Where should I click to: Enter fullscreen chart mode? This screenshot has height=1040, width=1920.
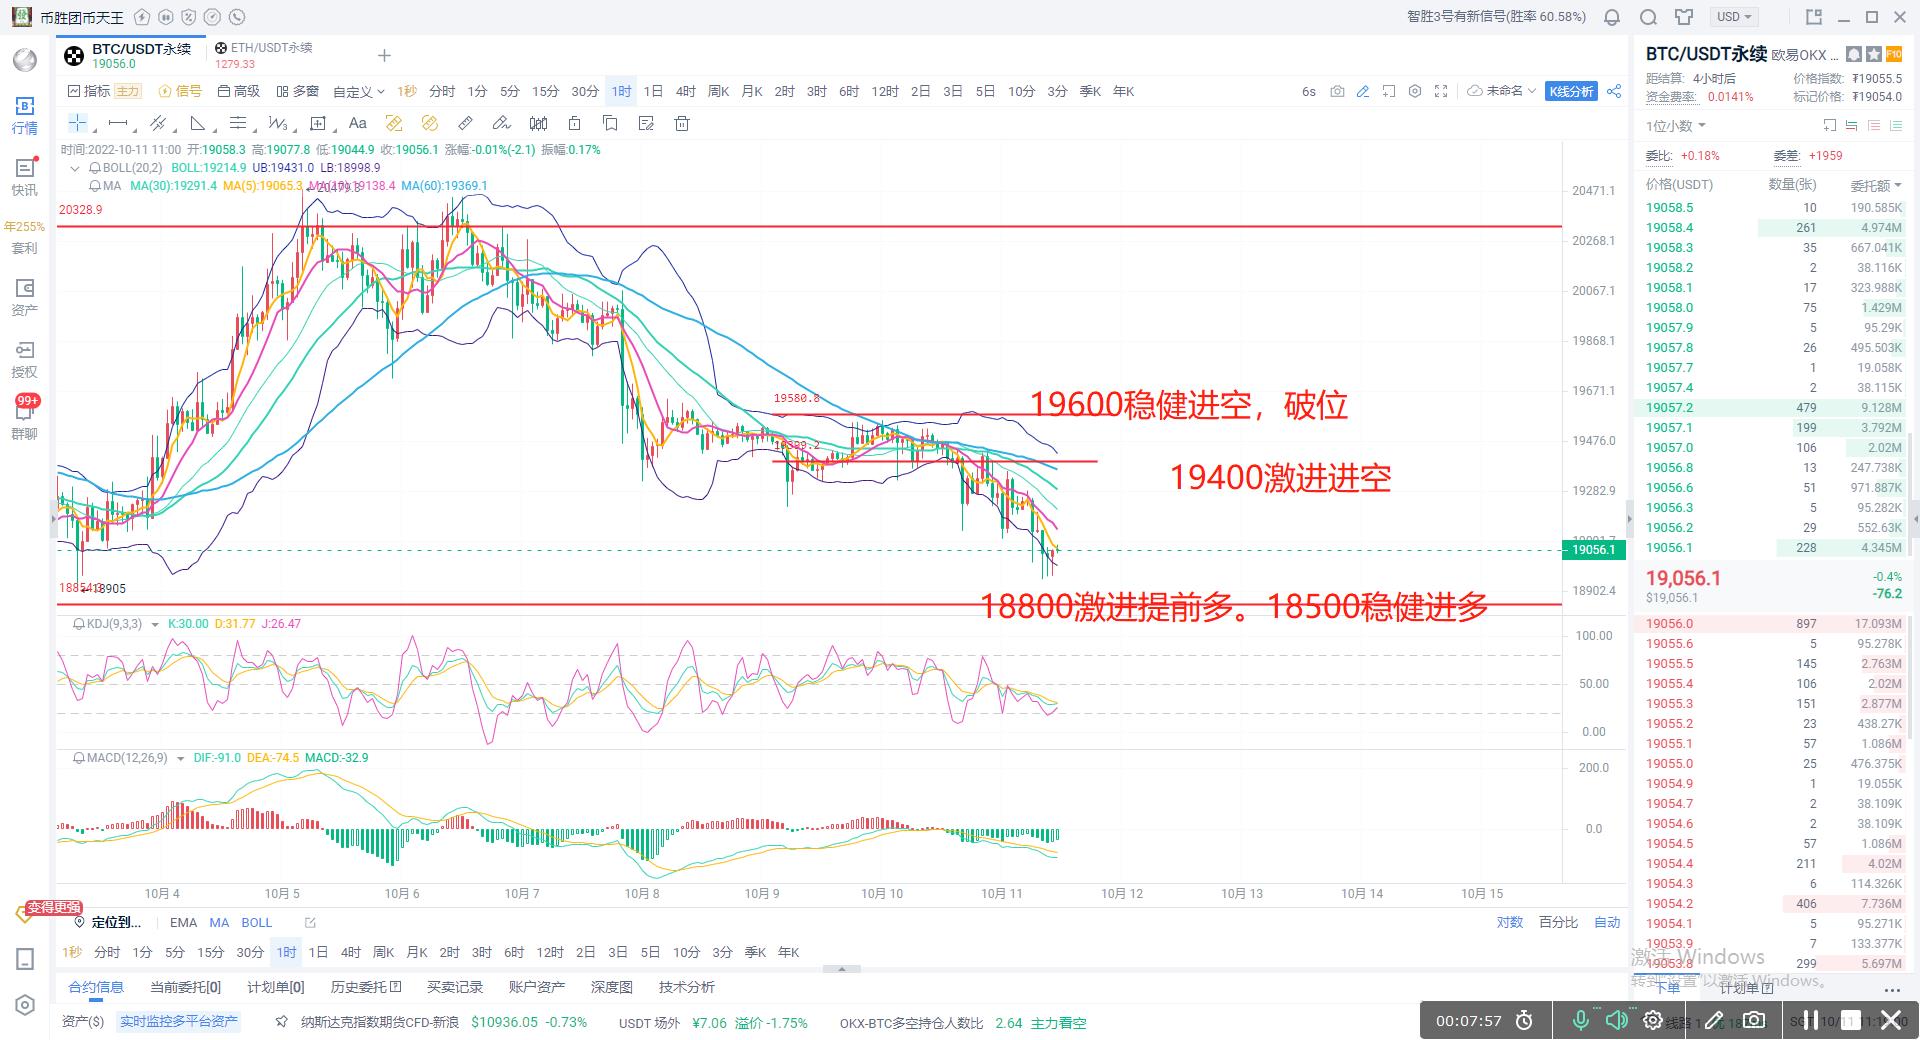click(1441, 90)
